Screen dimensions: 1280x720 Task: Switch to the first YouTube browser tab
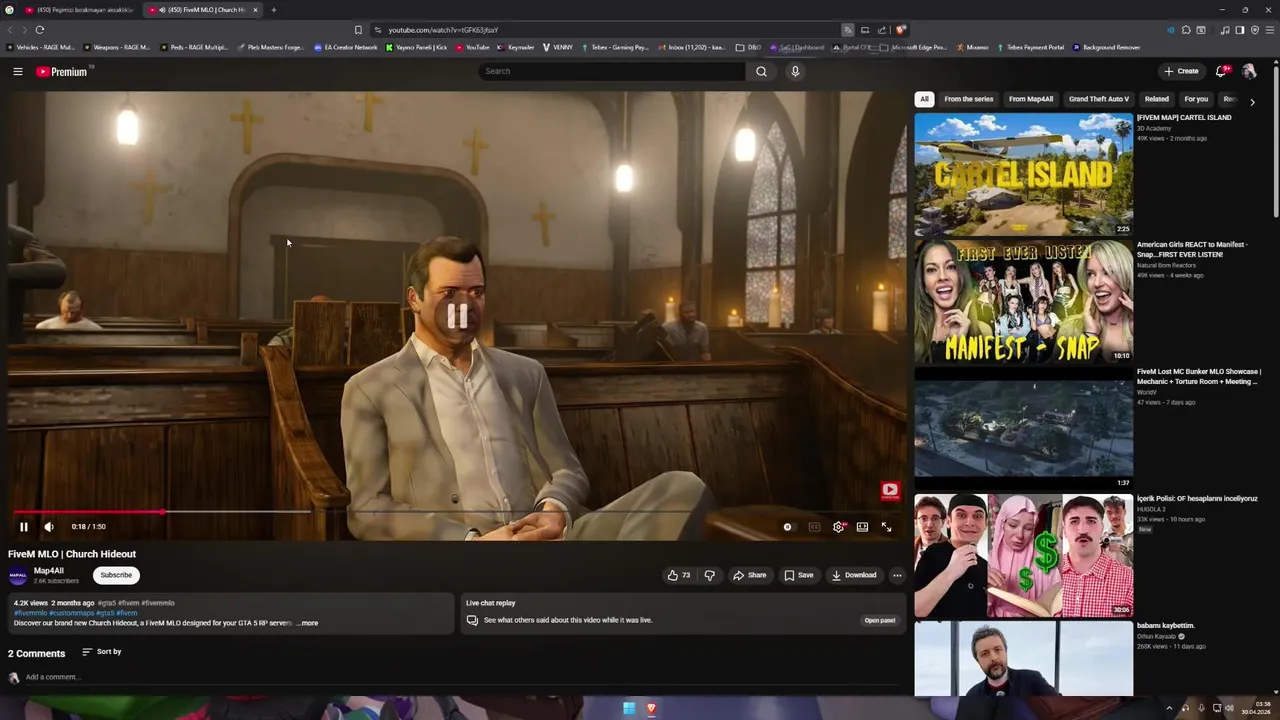(x=78, y=10)
